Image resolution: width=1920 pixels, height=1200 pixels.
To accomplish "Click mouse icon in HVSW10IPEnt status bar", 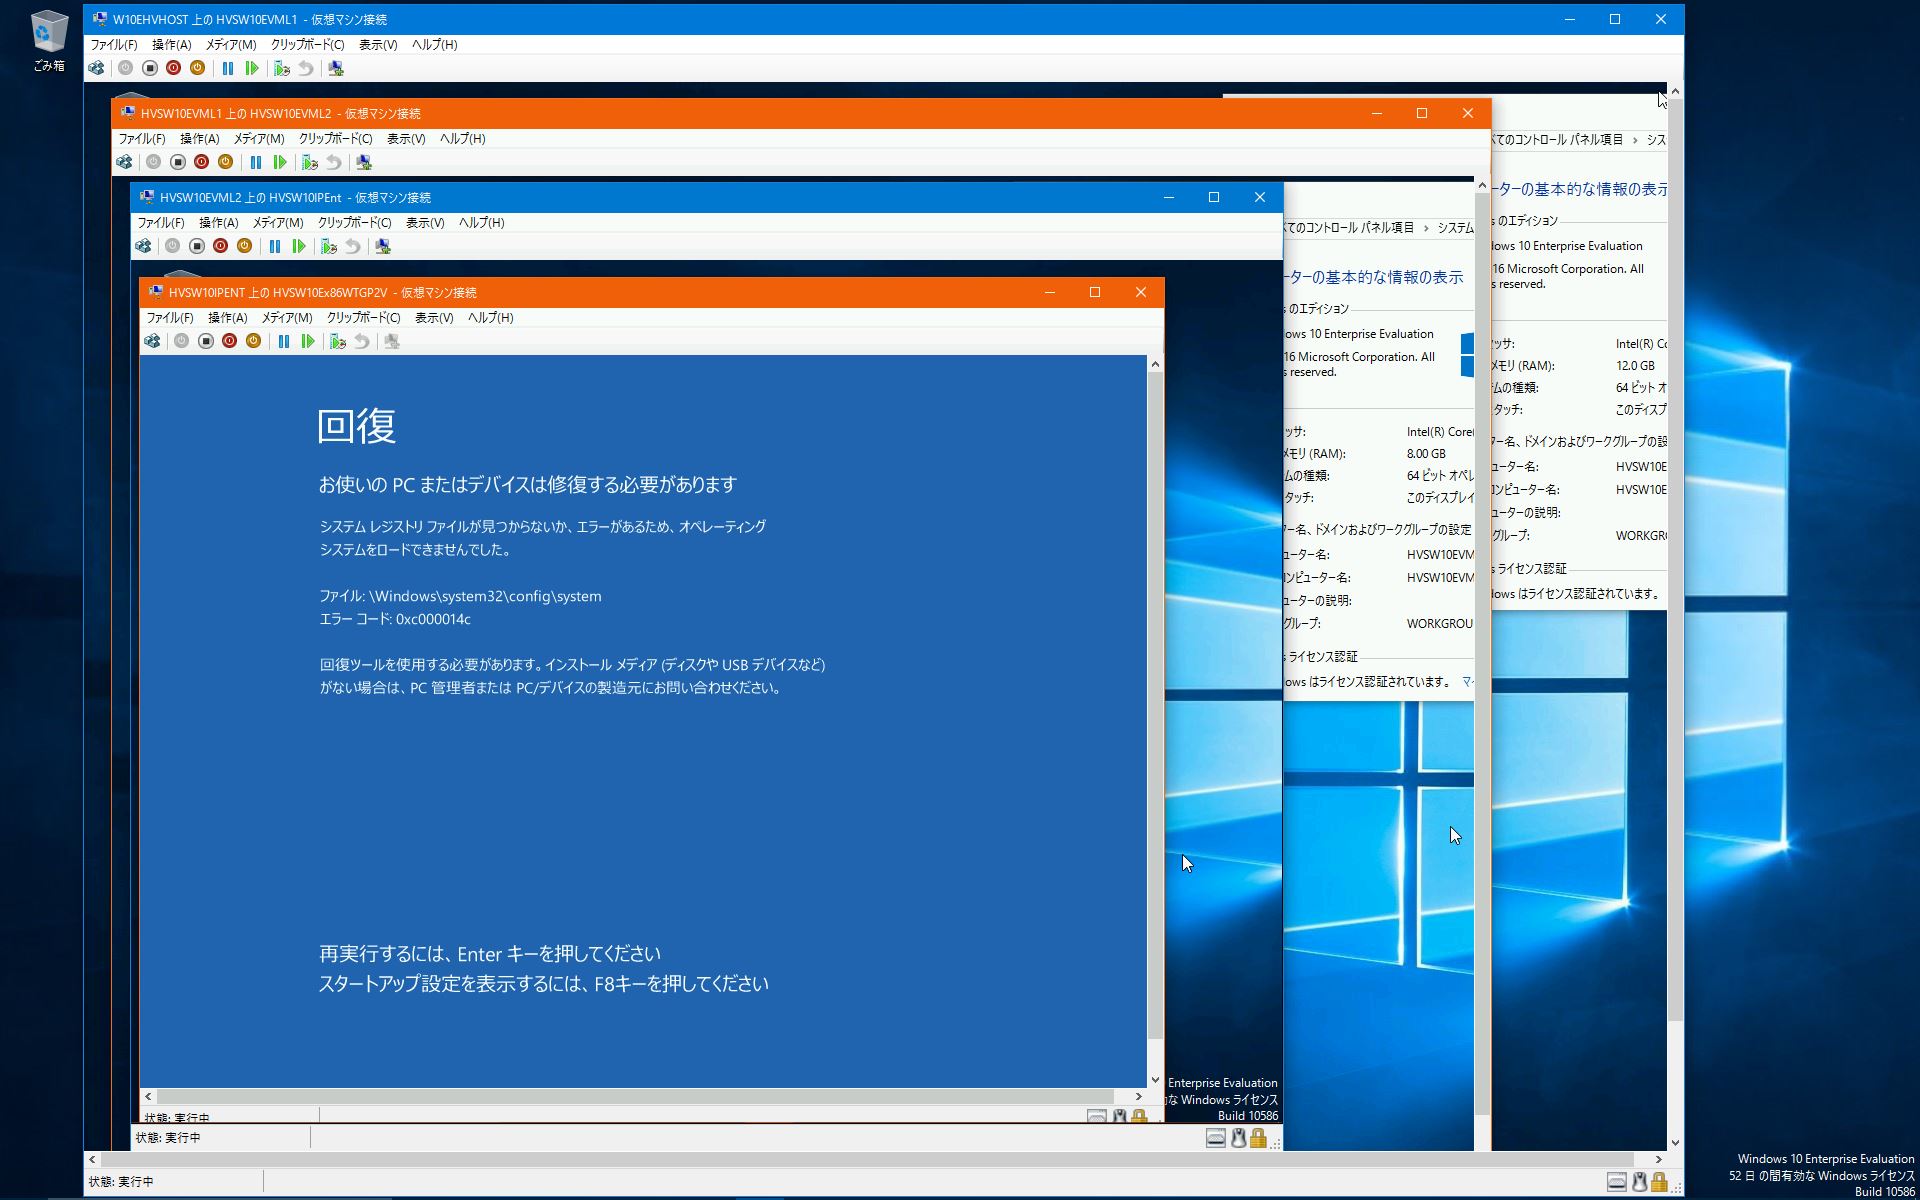I will 1238,1138.
